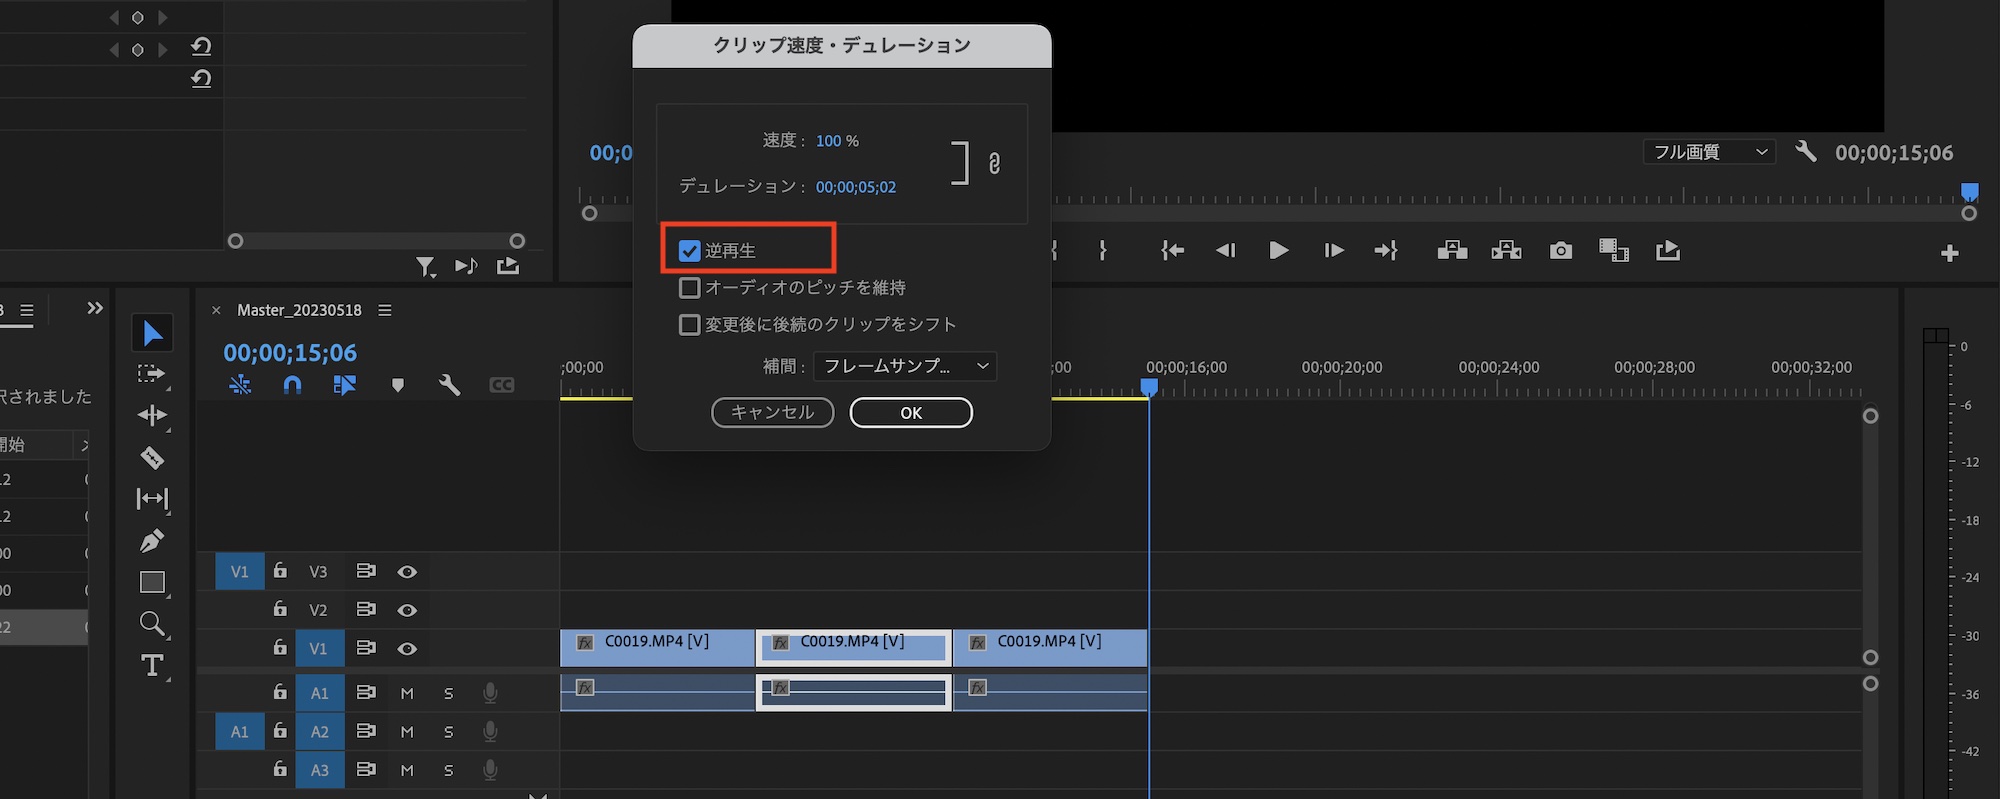Select the Pen tool
This screenshot has height=799, width=2000.
point(152,540)
